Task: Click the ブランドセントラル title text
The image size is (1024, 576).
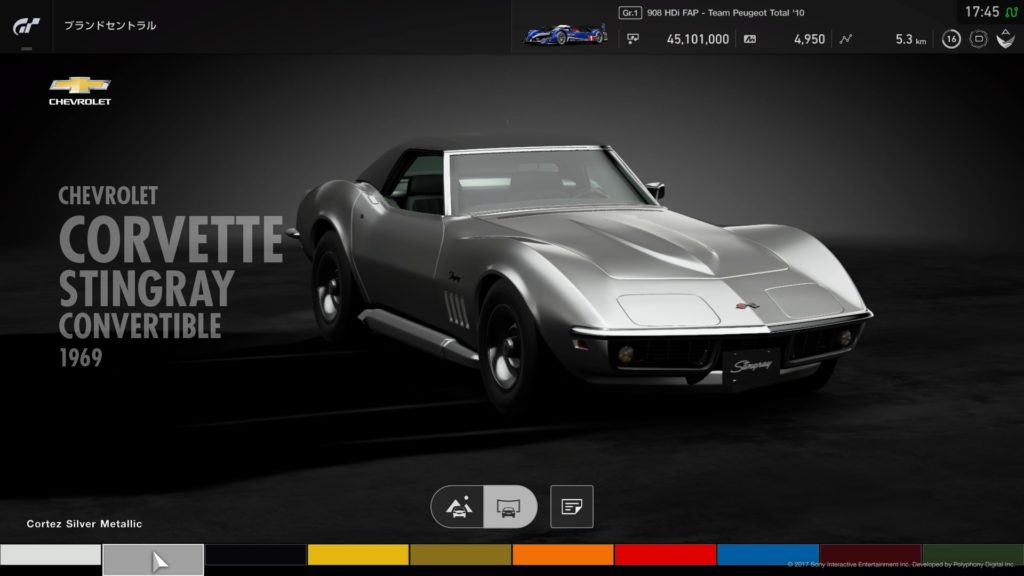Action: pyautogui.click(x=110, y=25)
